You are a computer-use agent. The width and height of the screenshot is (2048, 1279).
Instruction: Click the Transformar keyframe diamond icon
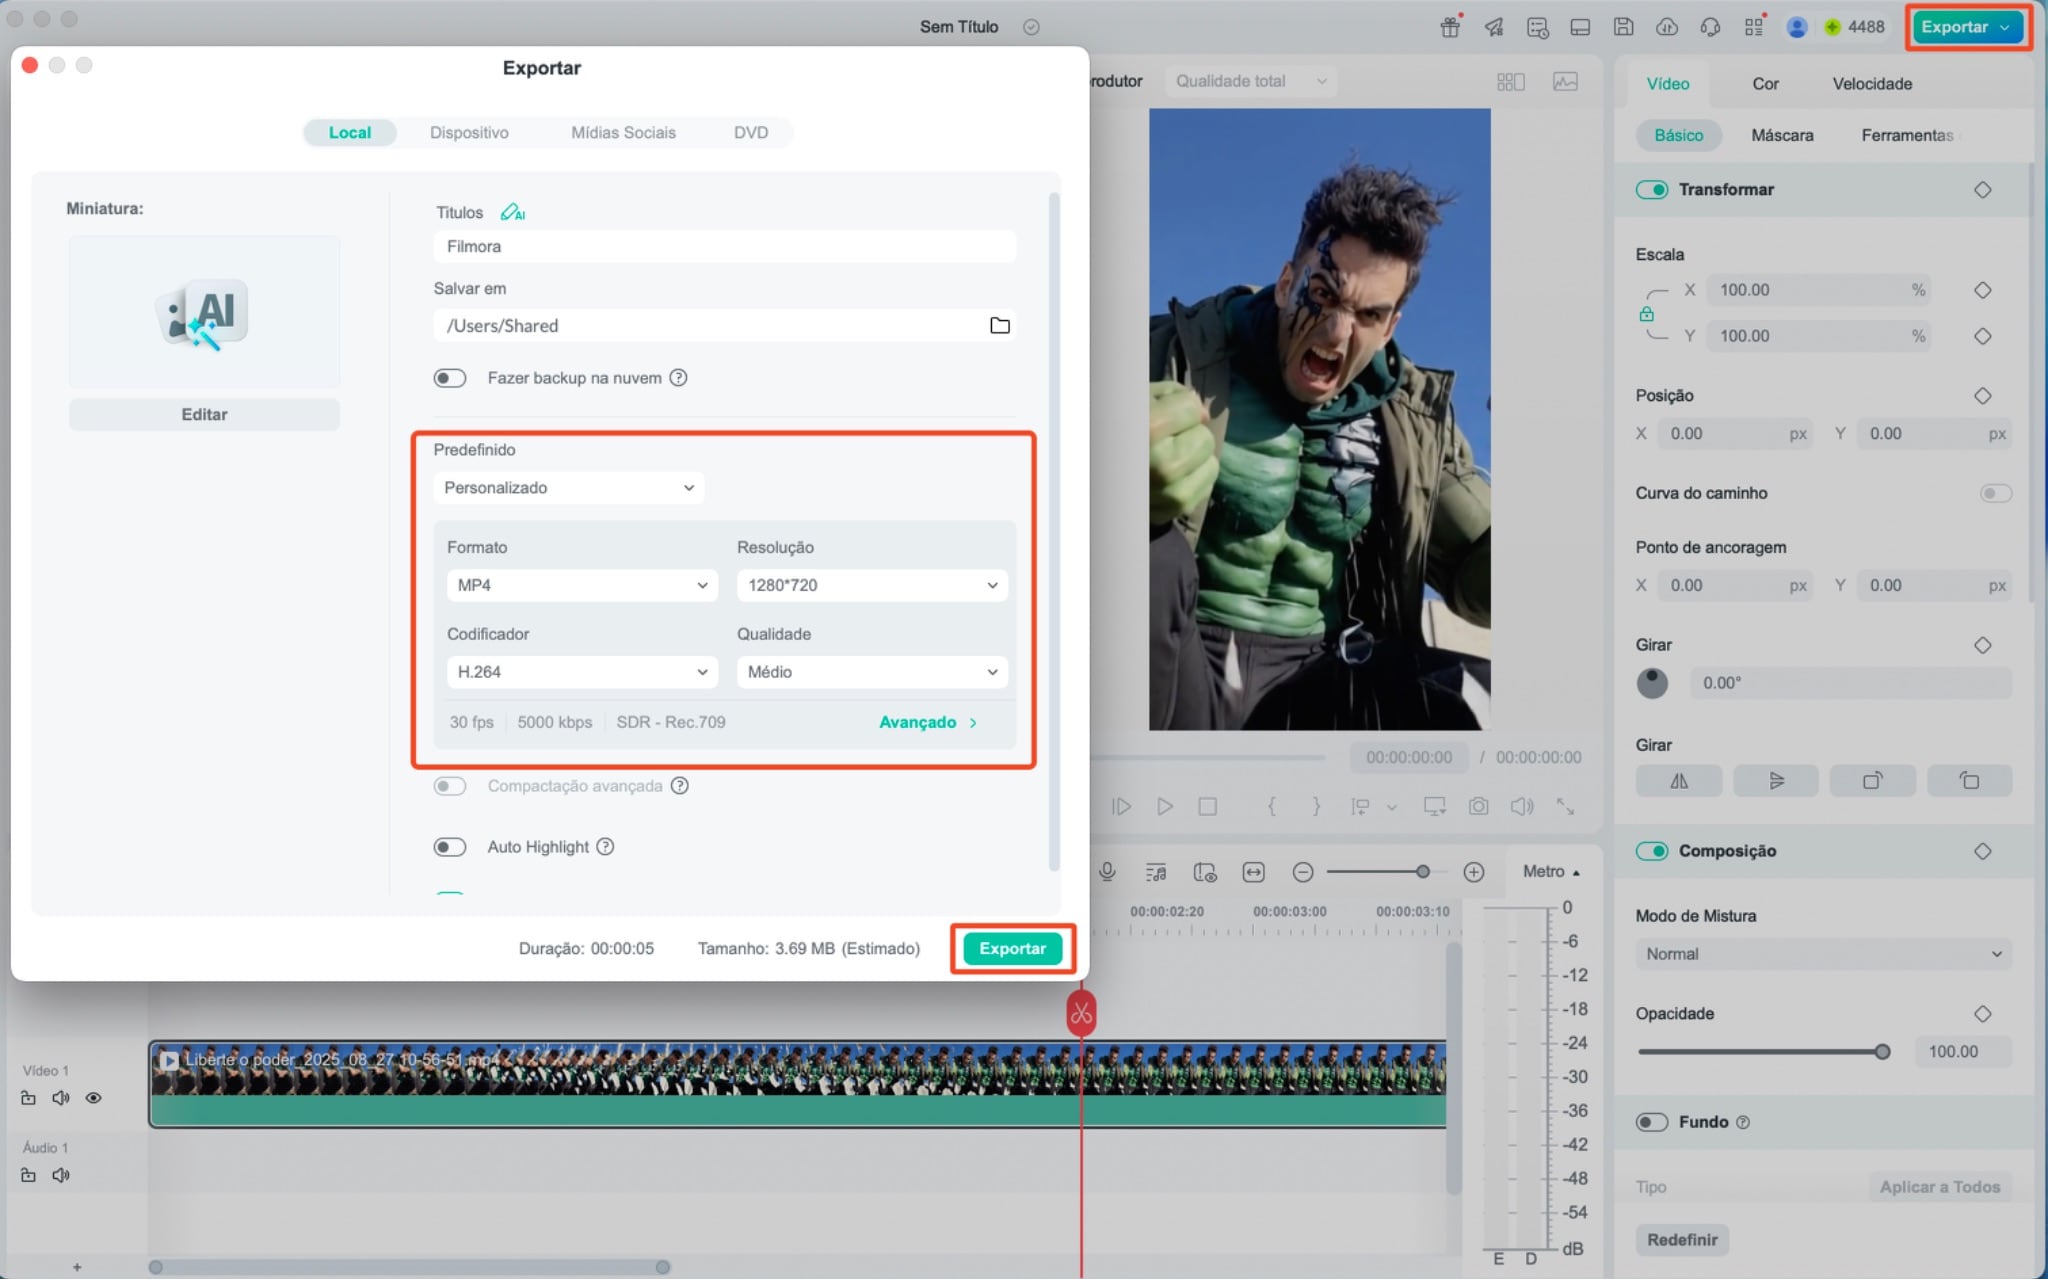coord(1982,190)
